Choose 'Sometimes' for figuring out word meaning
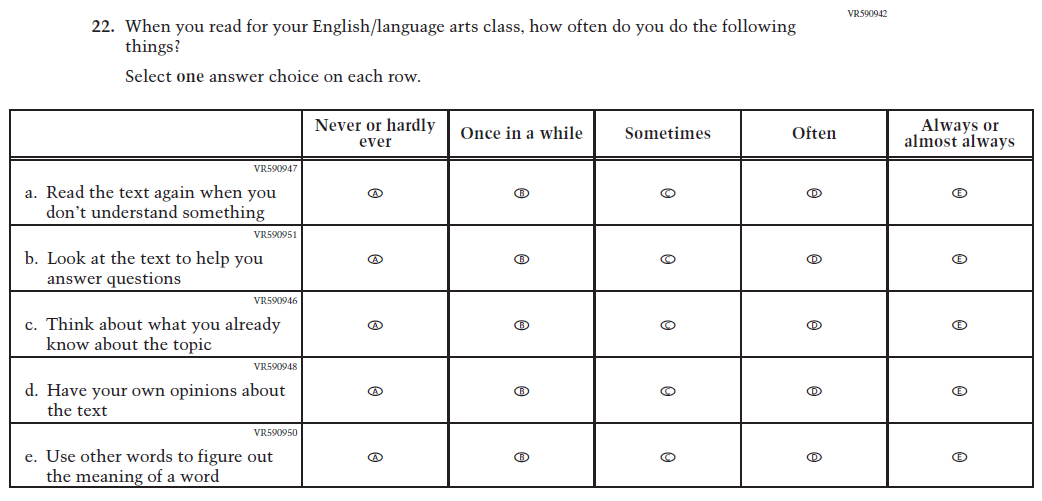Screen dimensions: 1042x501 point(668,457)
